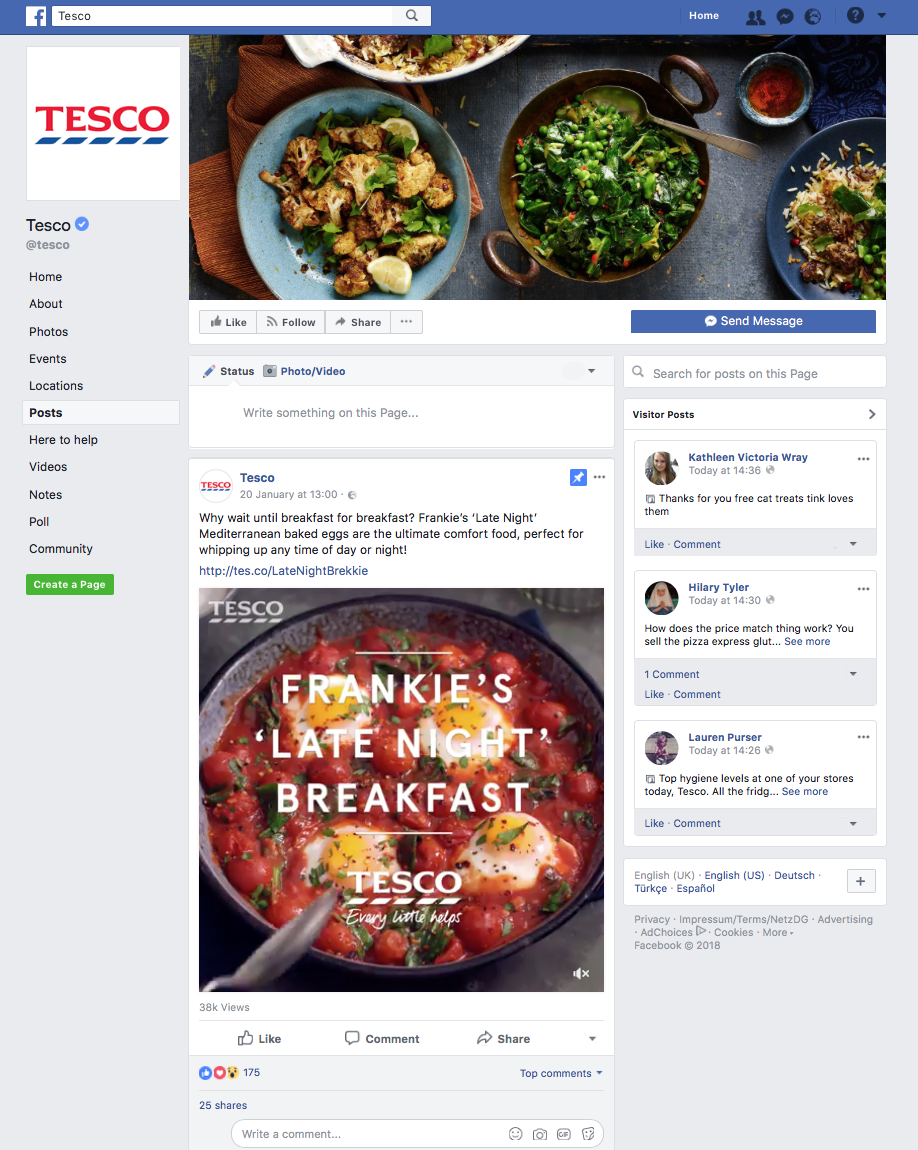Click the pinned post pin icon
918x1150 pixels.
pos(578,477)
